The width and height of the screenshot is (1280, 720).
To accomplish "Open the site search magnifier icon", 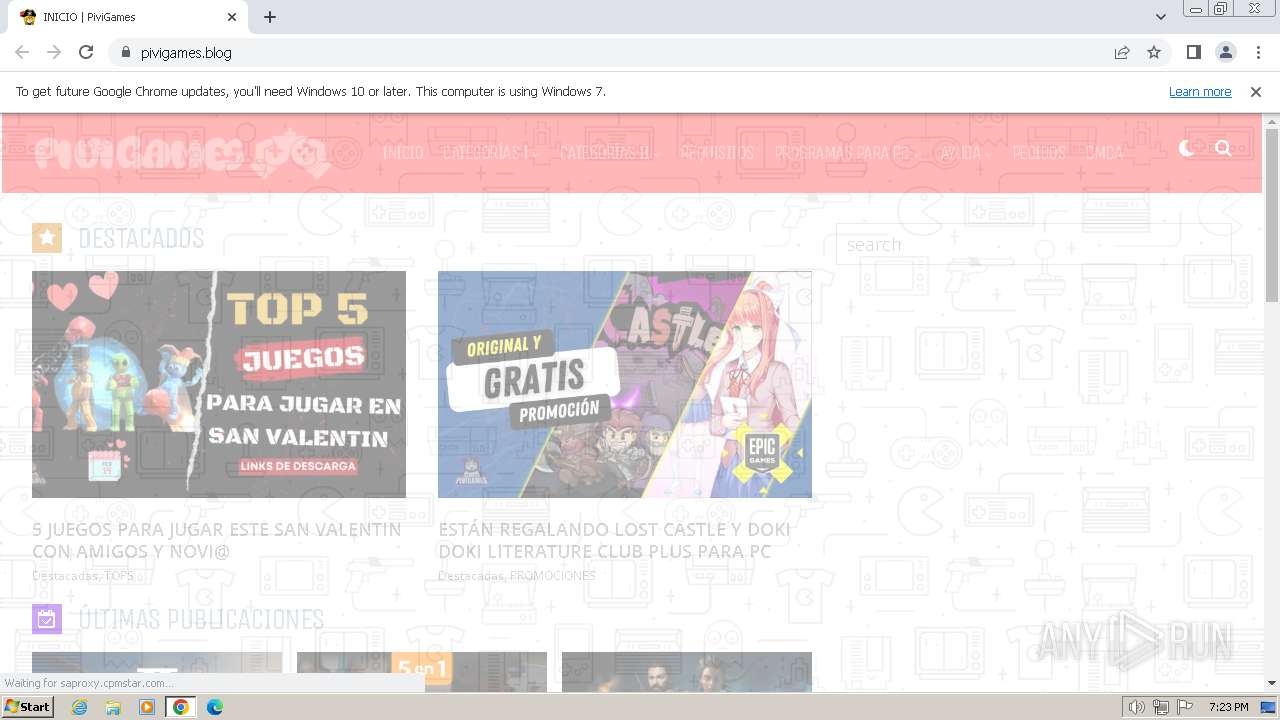I will coord(1223,148).
